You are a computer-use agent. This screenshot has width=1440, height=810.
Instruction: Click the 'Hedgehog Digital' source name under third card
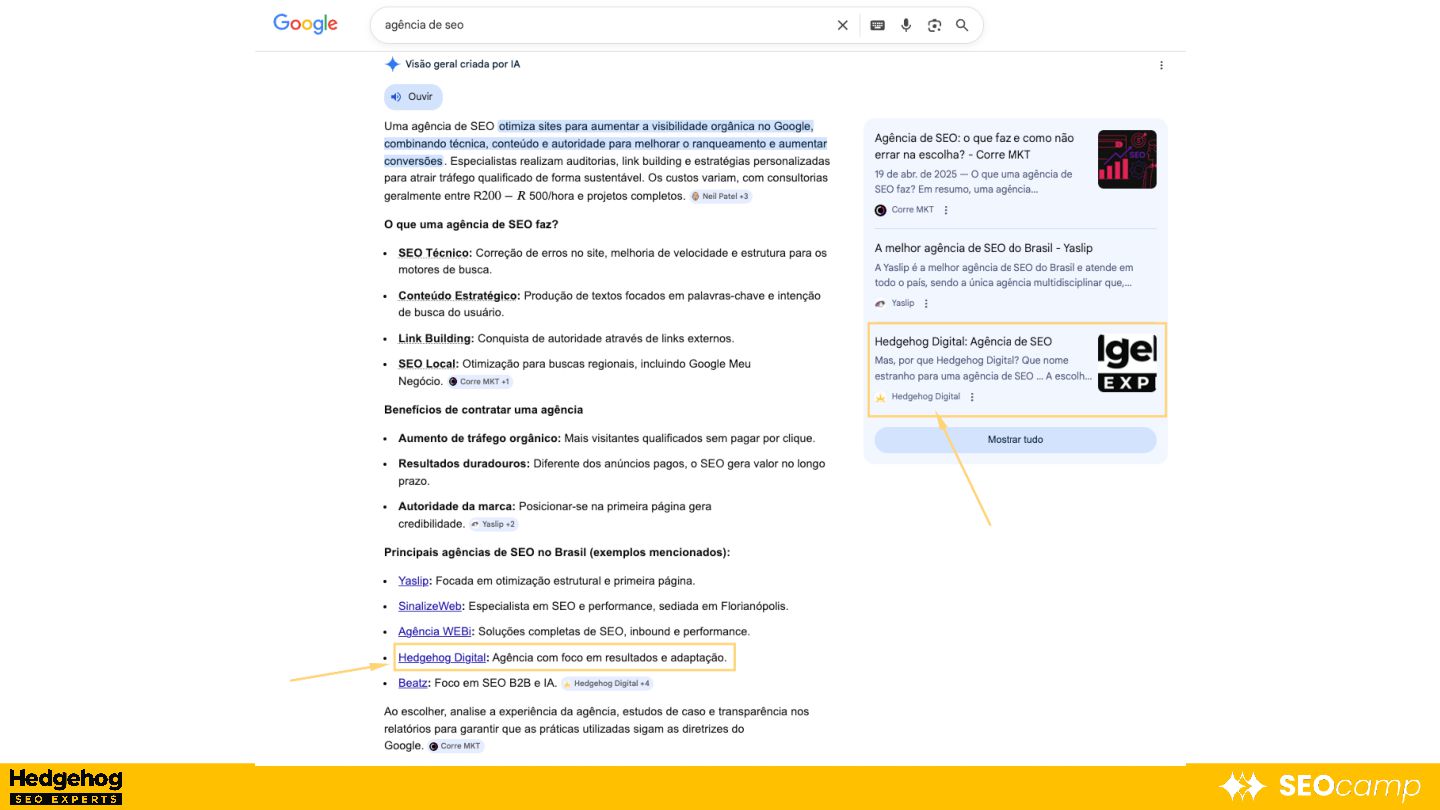[925, 397]
